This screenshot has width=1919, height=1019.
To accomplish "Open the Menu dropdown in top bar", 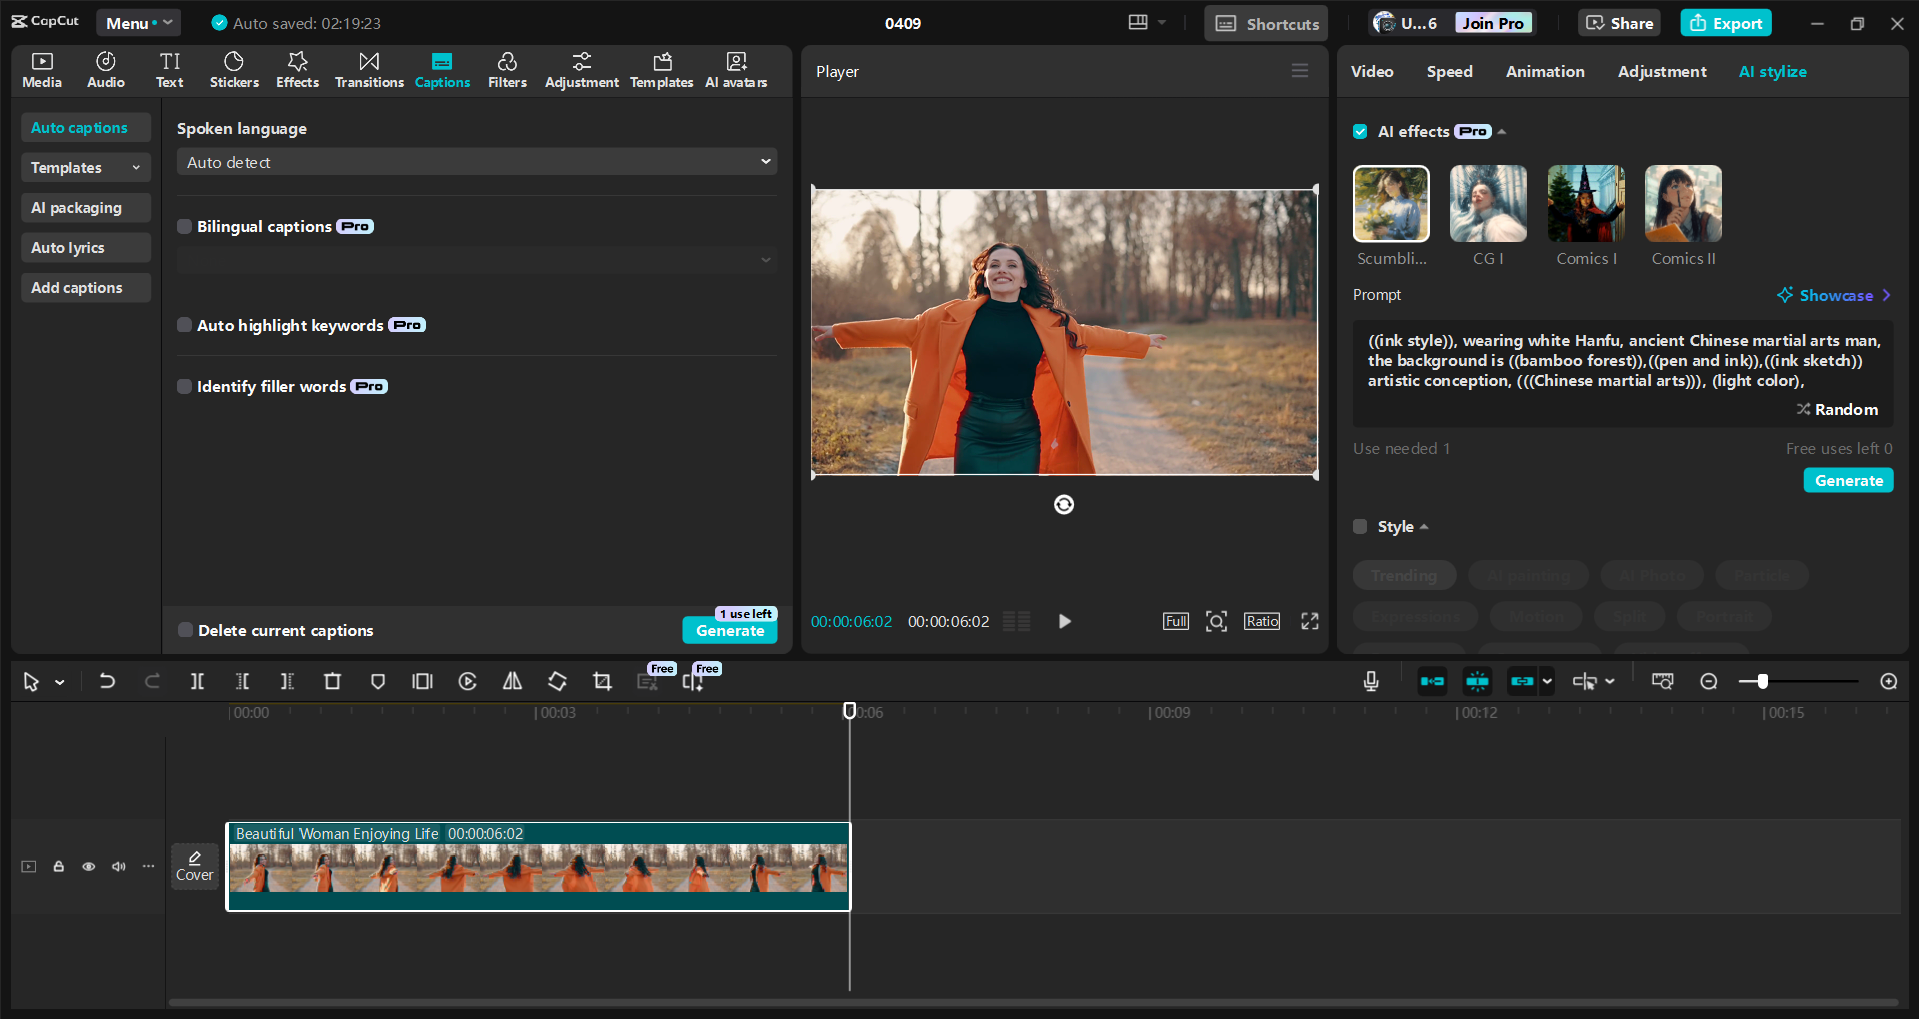I will tap(138, 22).
